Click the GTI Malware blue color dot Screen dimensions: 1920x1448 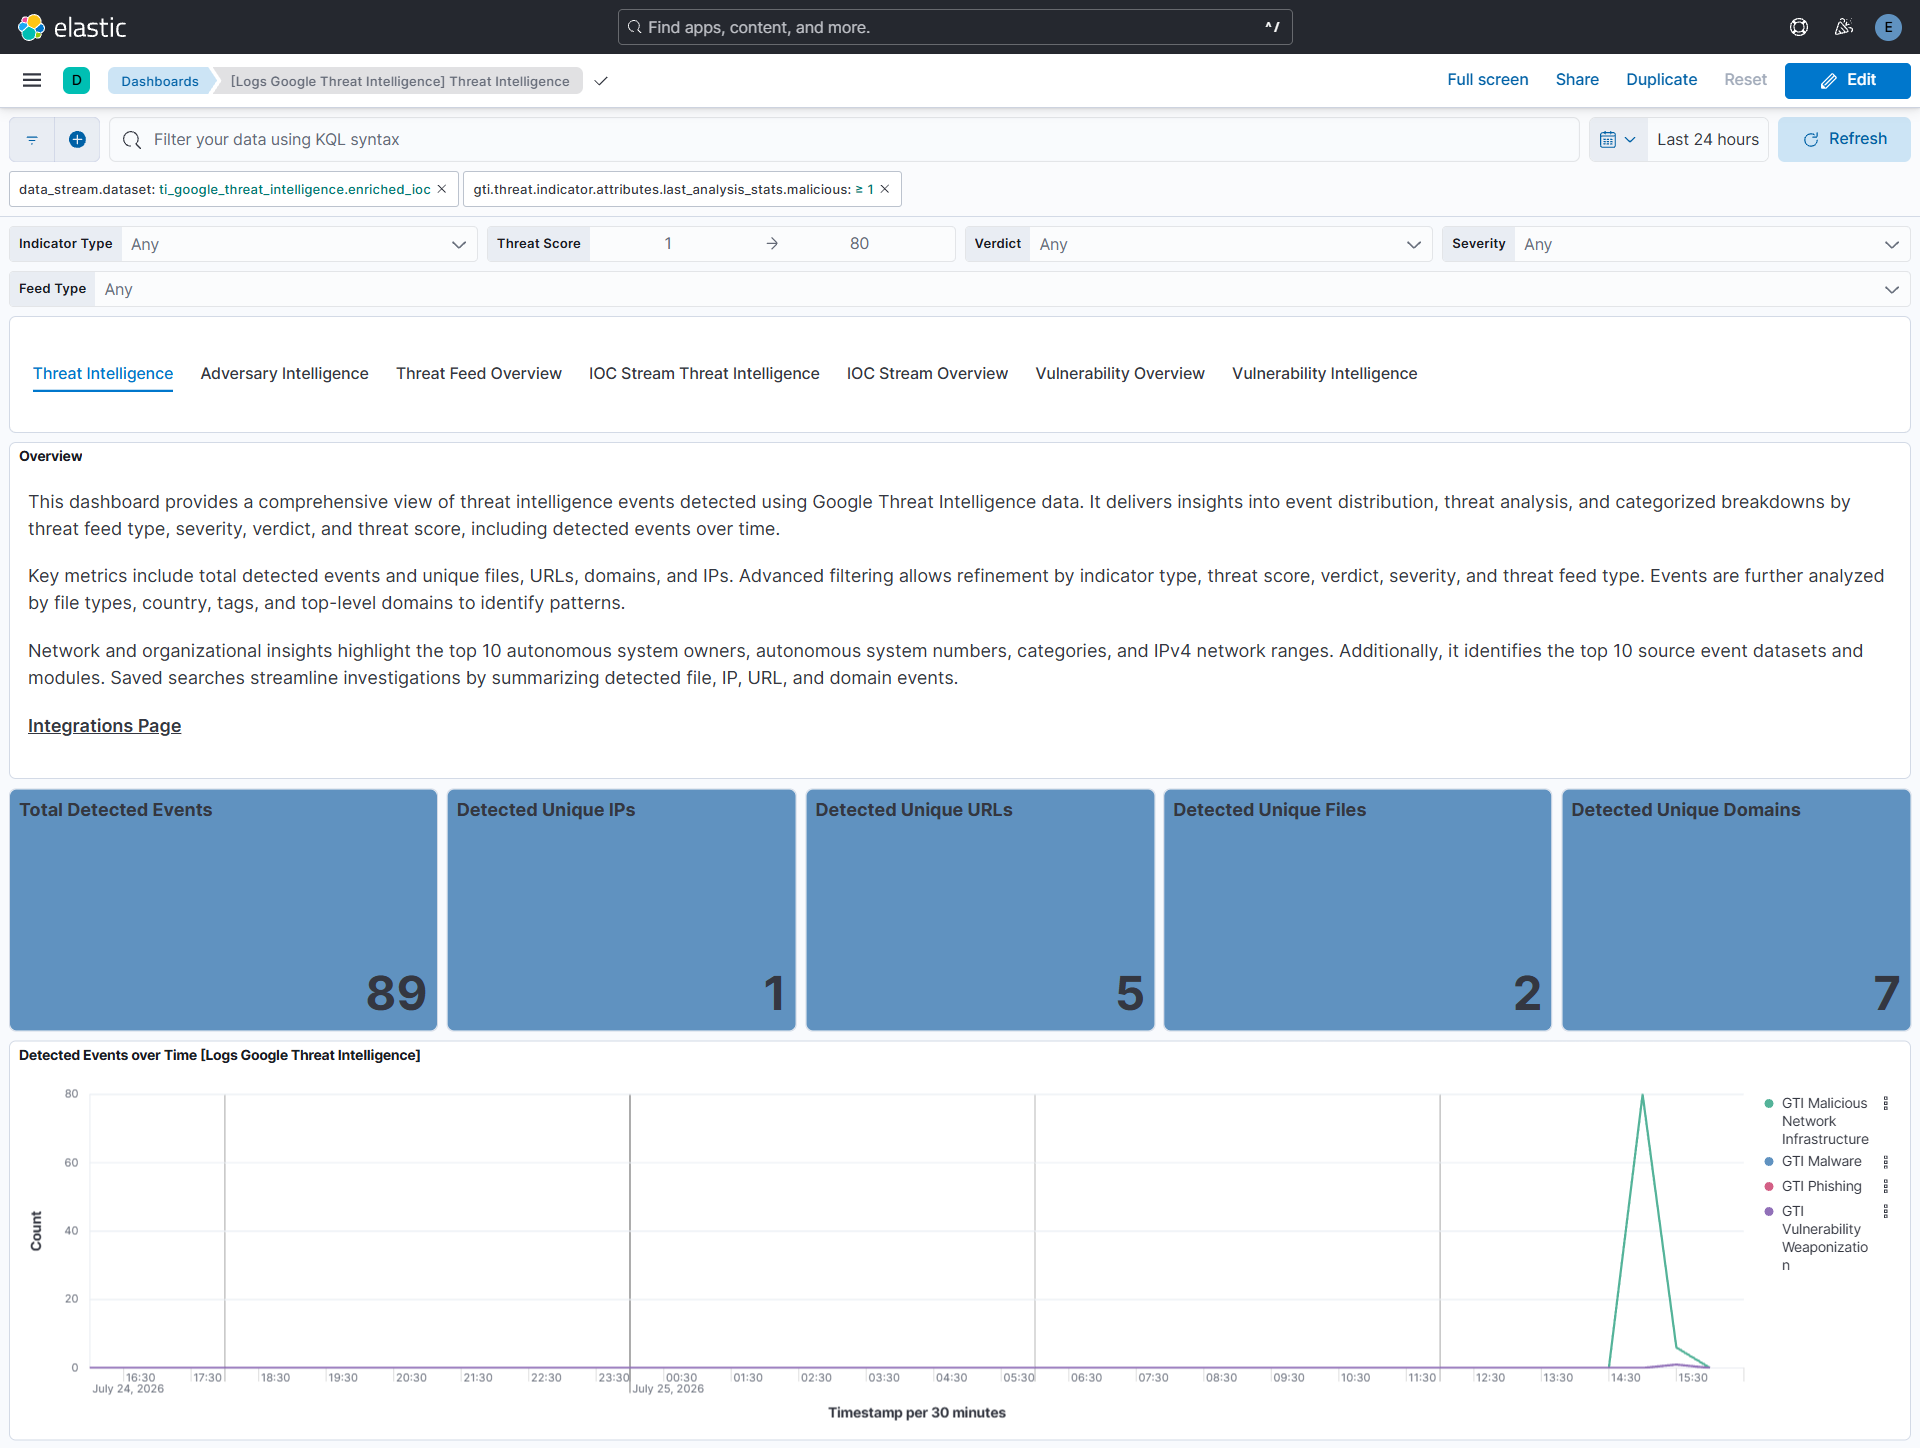click(x=1769, y=1161)
